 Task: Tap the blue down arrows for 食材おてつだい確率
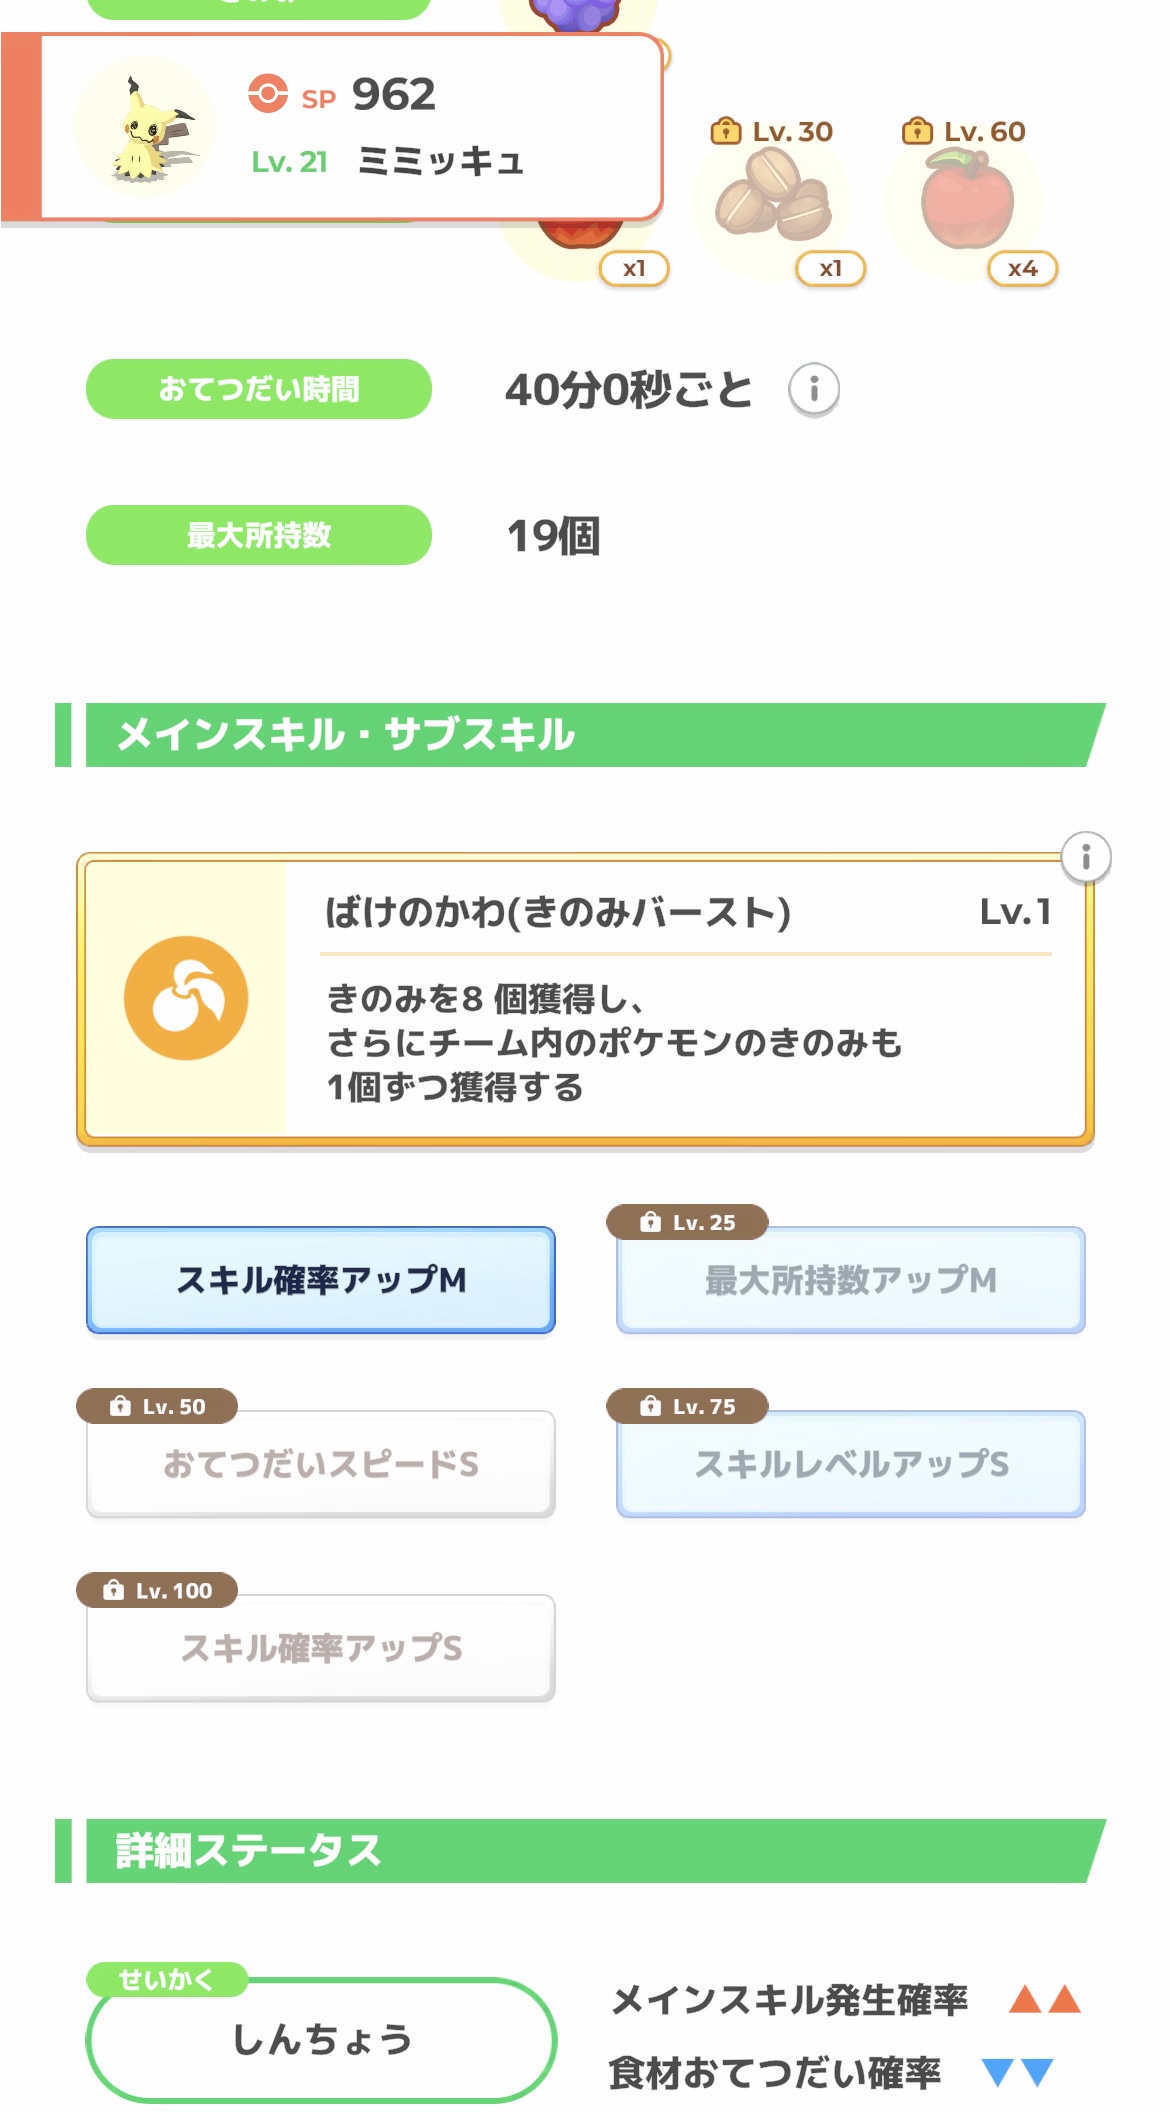1017,2072
